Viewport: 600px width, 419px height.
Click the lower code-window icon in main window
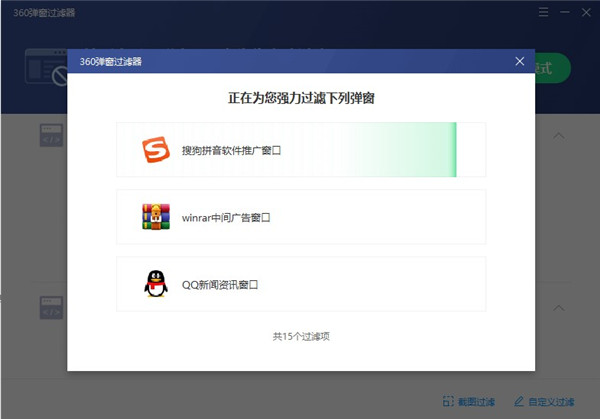pos(51,307)
